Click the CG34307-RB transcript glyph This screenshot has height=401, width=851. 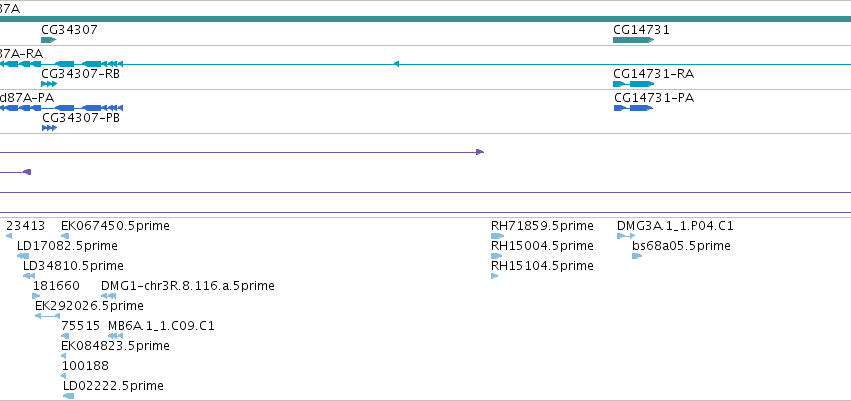pyautogui.click(x=49, y=84)
